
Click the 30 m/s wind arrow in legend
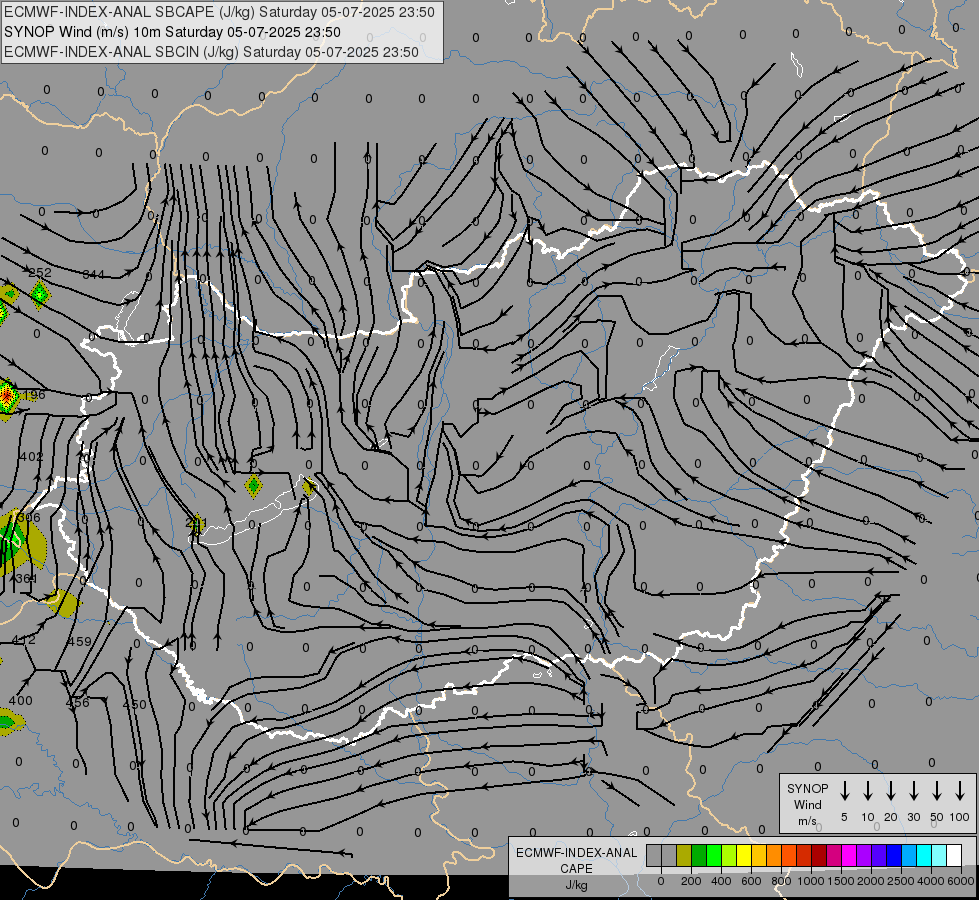(x=913, y=791)
